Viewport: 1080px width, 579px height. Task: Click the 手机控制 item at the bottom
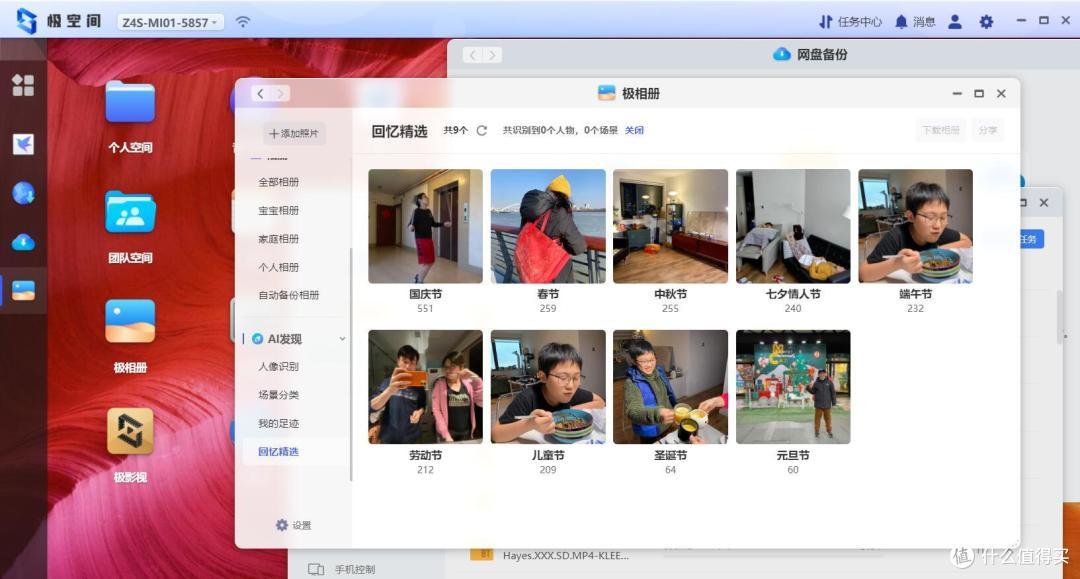[x=342, y=569]
